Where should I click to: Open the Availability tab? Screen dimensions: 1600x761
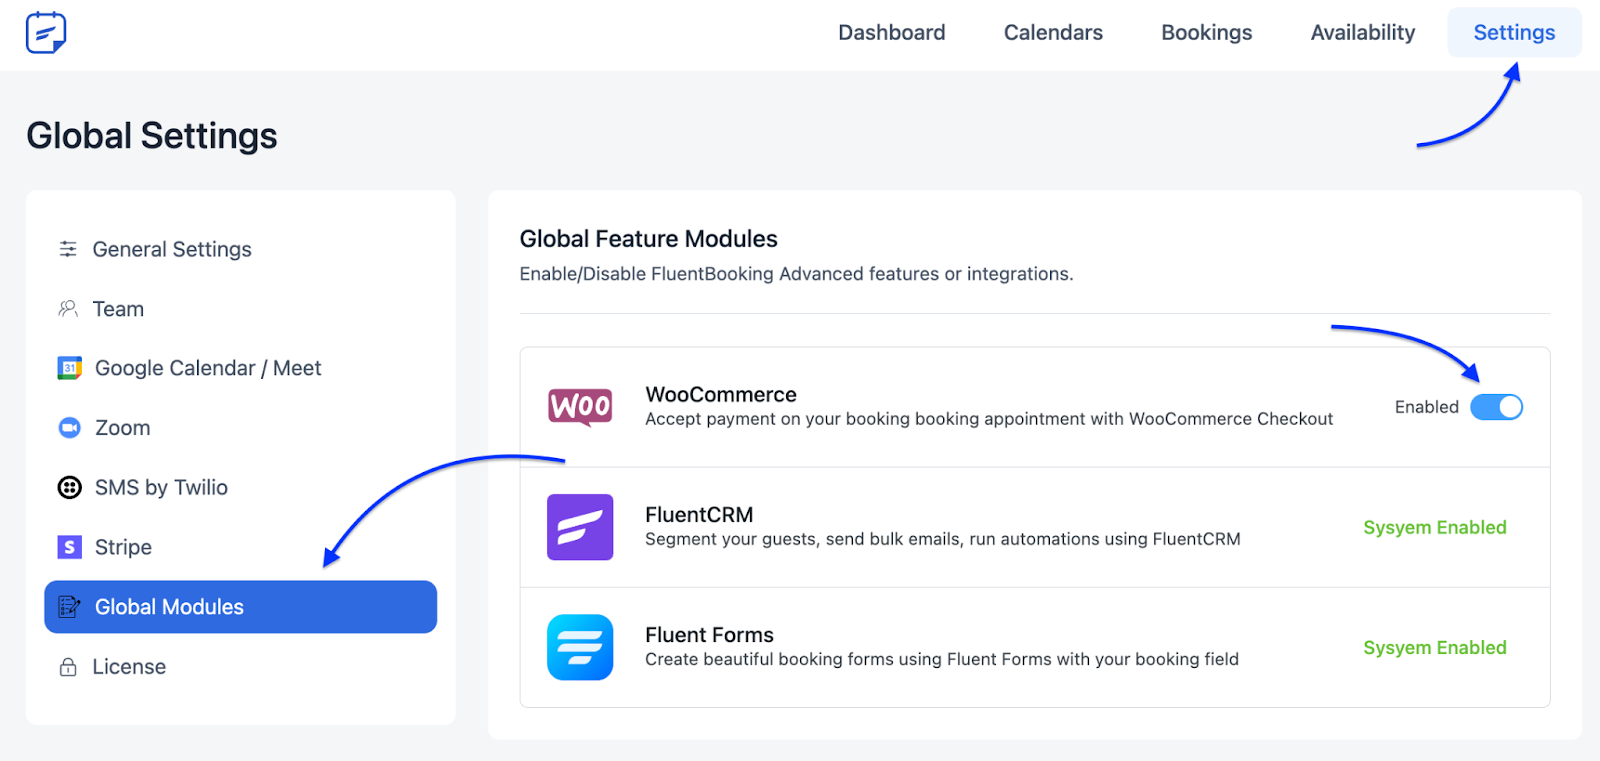click(1362, 33)
